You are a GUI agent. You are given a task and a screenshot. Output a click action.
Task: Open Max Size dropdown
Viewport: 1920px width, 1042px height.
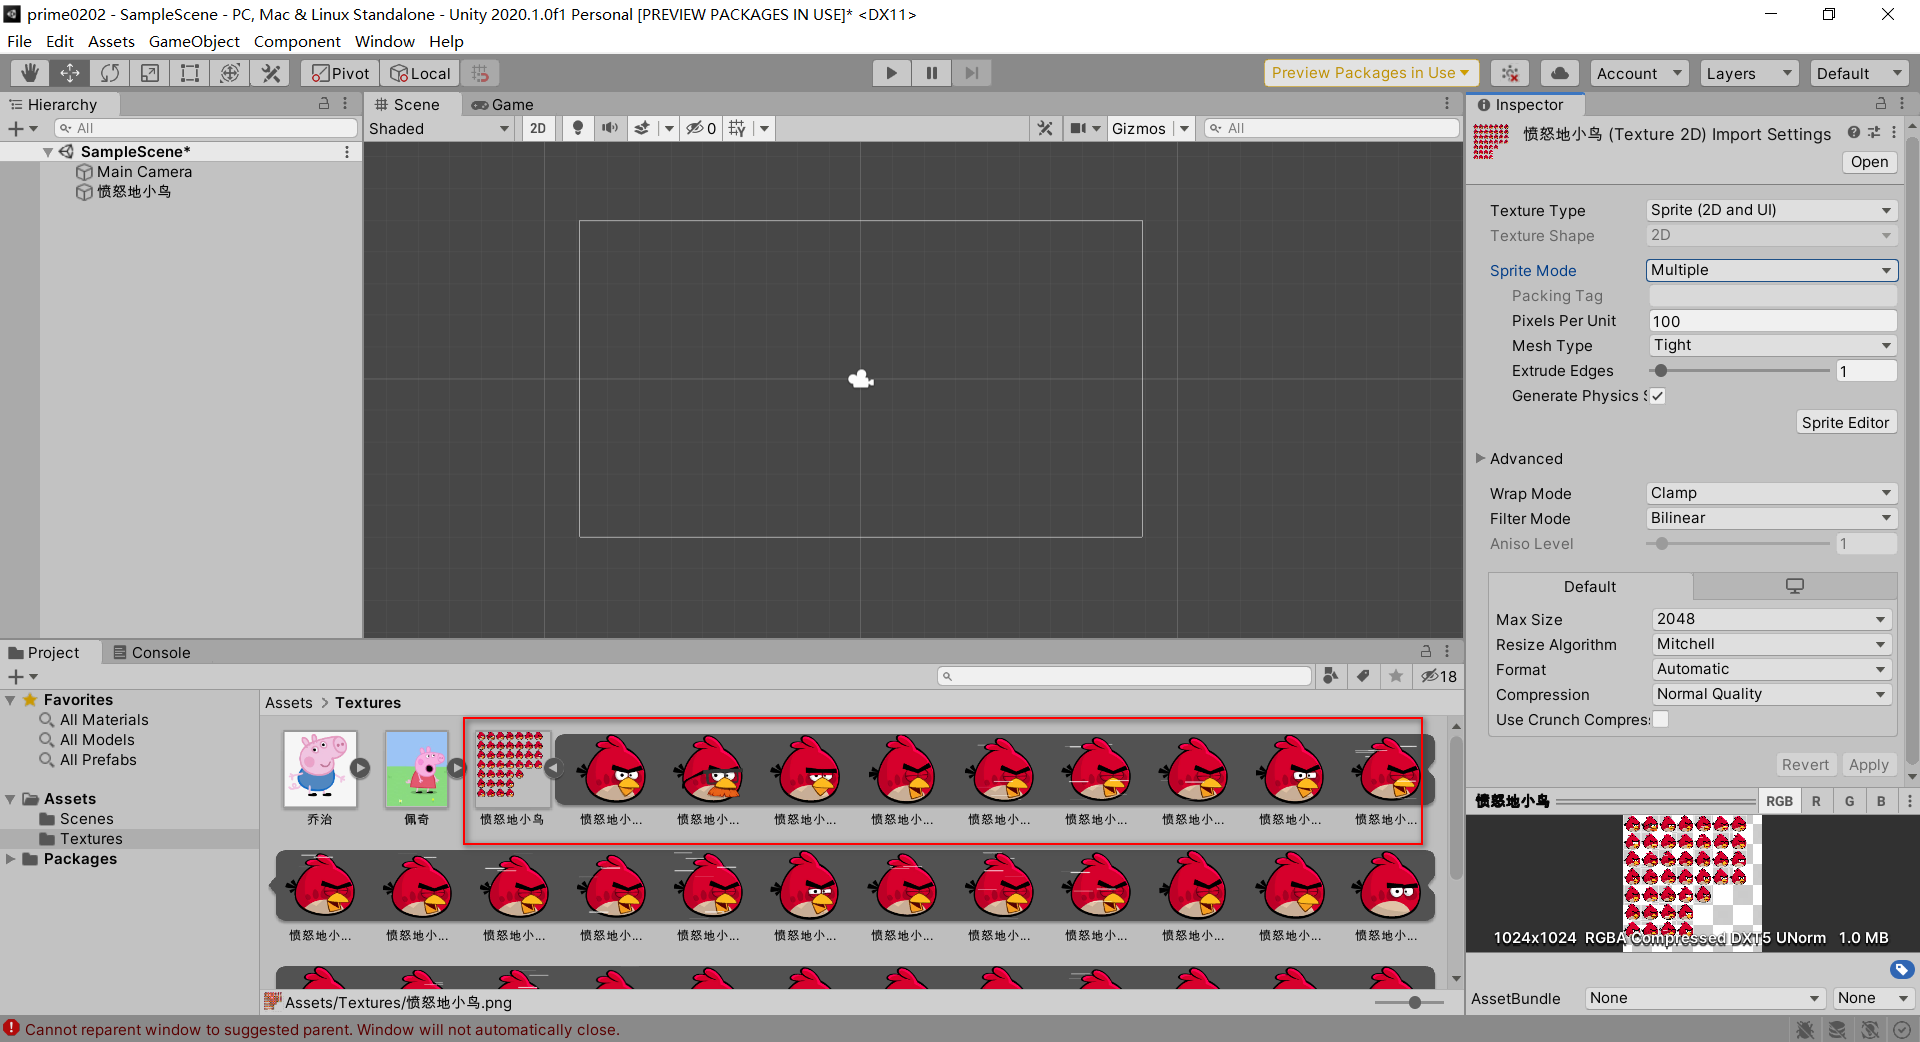1771,619
